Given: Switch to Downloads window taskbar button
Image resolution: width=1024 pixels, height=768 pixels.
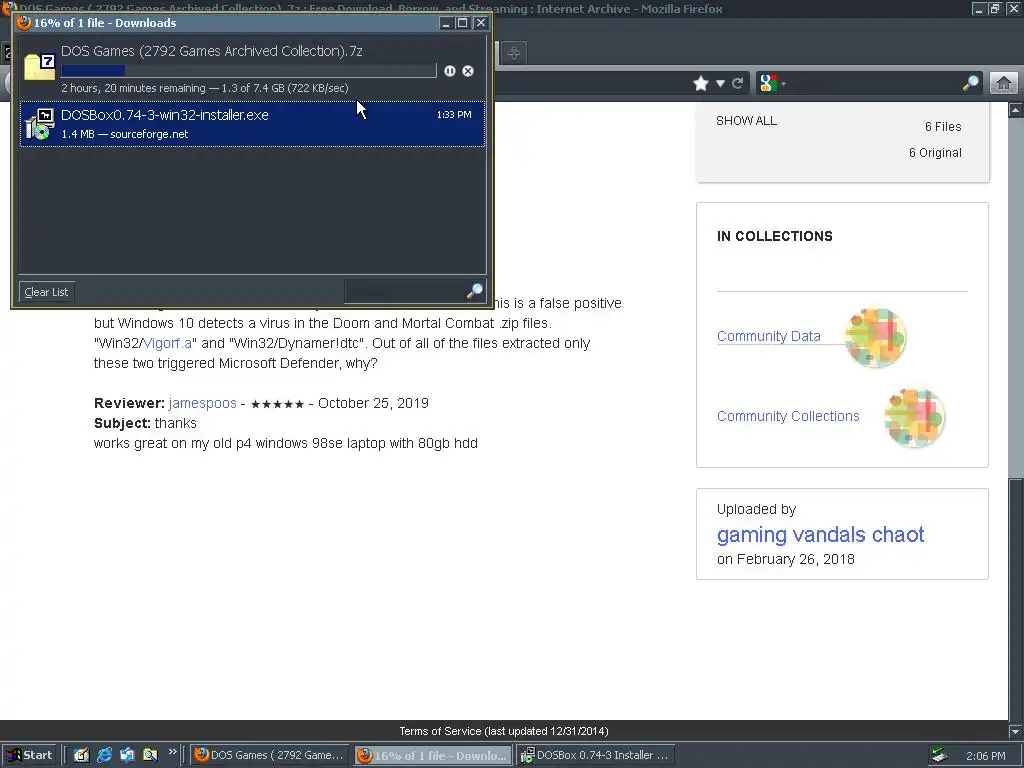Looking at the screenshot, I should pyautogui.click(x=434, y=756).
